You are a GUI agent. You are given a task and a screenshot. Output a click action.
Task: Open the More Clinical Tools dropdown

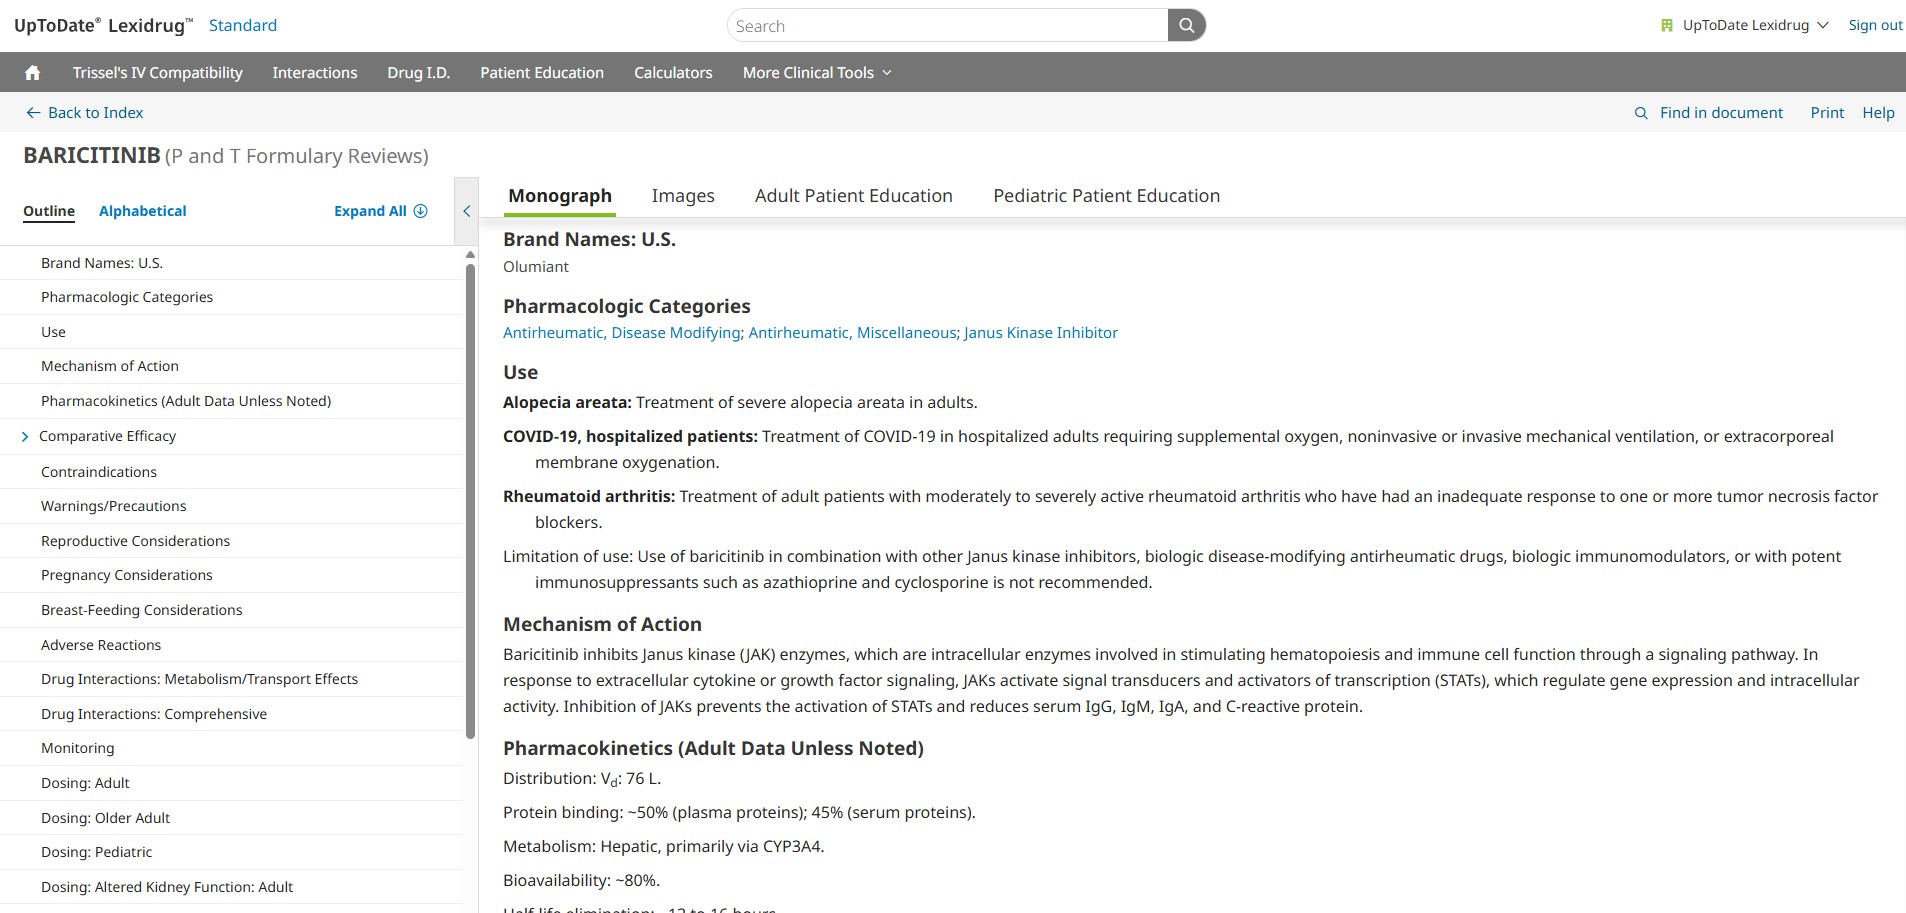(816, 73)
